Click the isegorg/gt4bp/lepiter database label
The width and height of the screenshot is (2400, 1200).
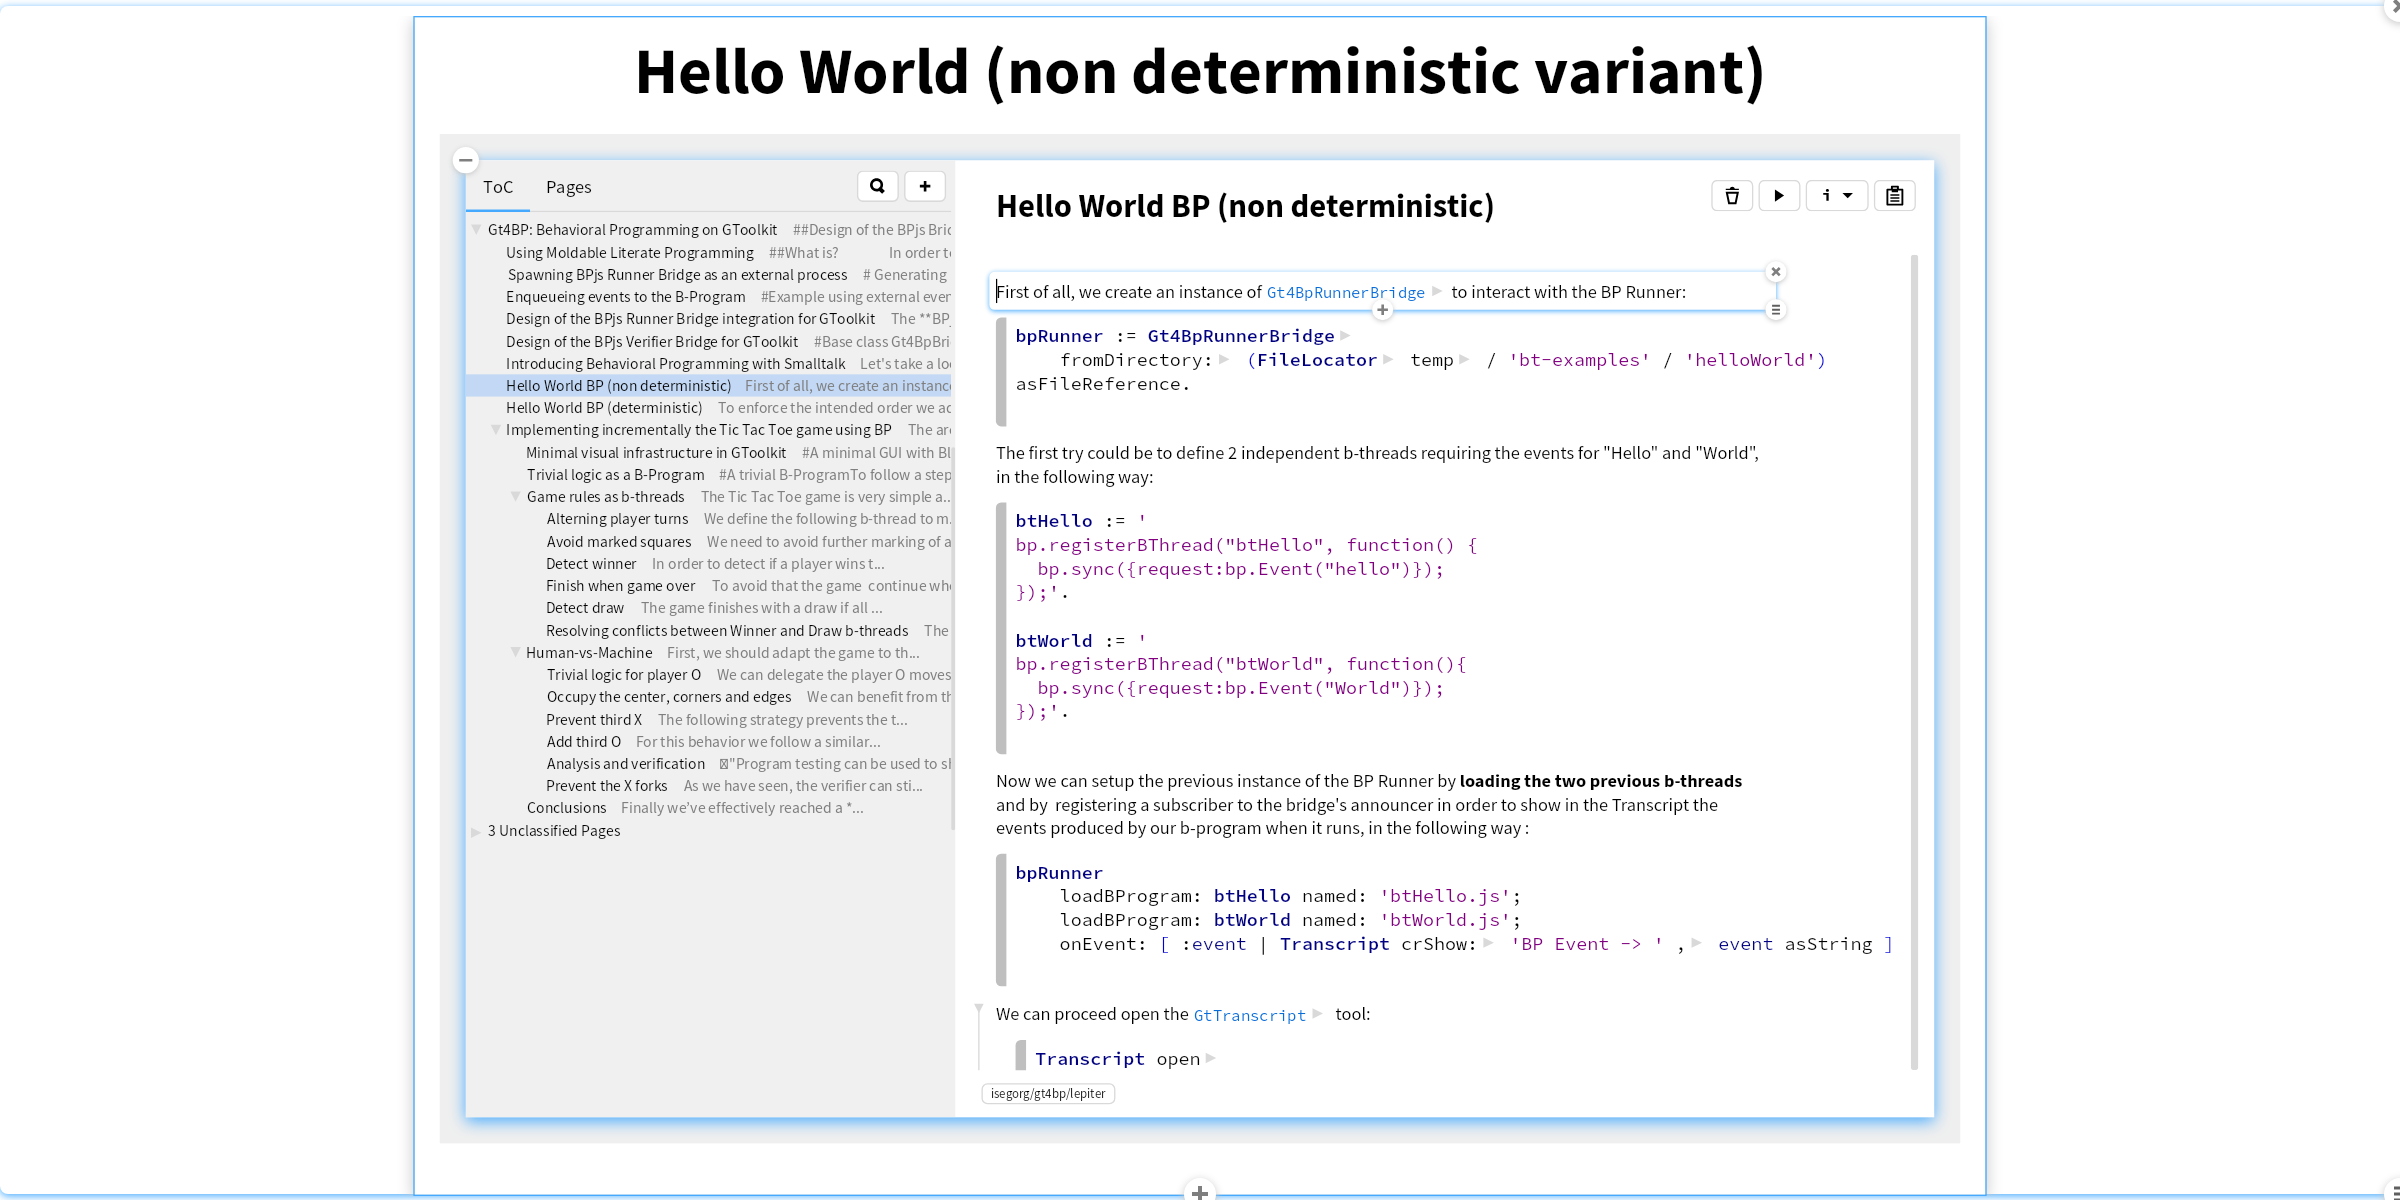point(1048,1094)
